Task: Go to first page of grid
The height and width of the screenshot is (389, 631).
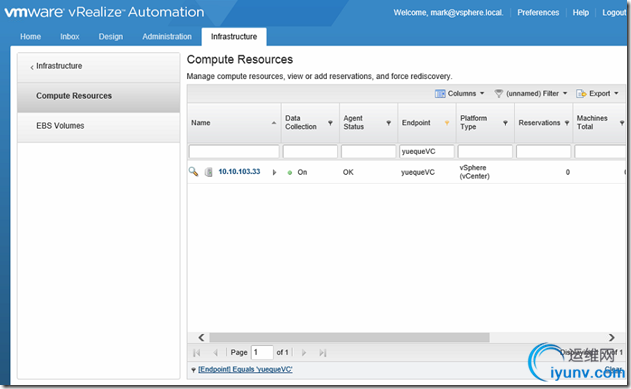Action: [197, 353]
